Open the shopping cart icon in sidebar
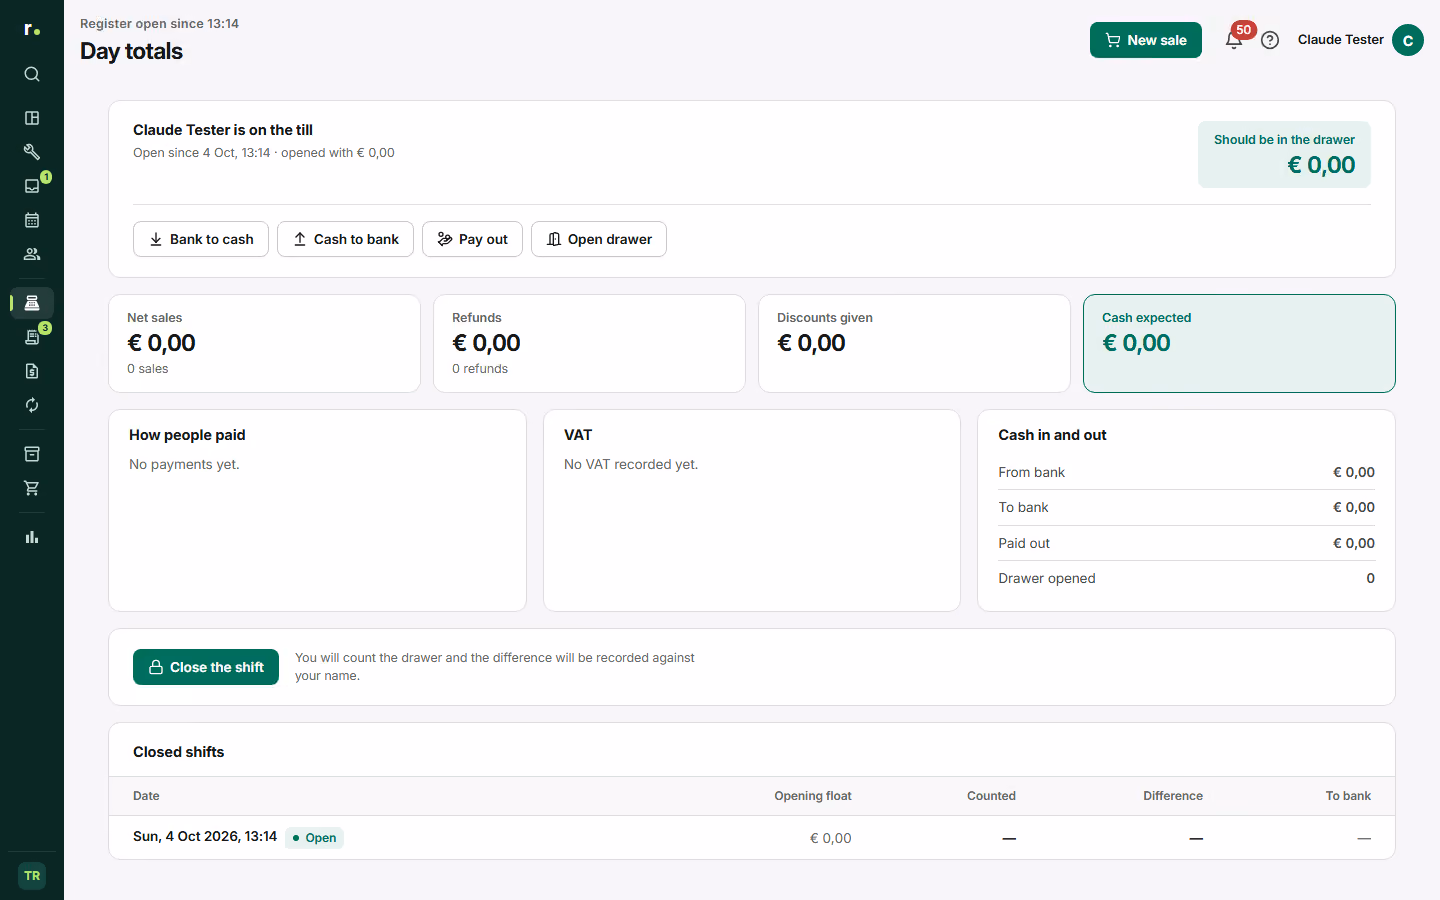 click(x=32, y=488)
